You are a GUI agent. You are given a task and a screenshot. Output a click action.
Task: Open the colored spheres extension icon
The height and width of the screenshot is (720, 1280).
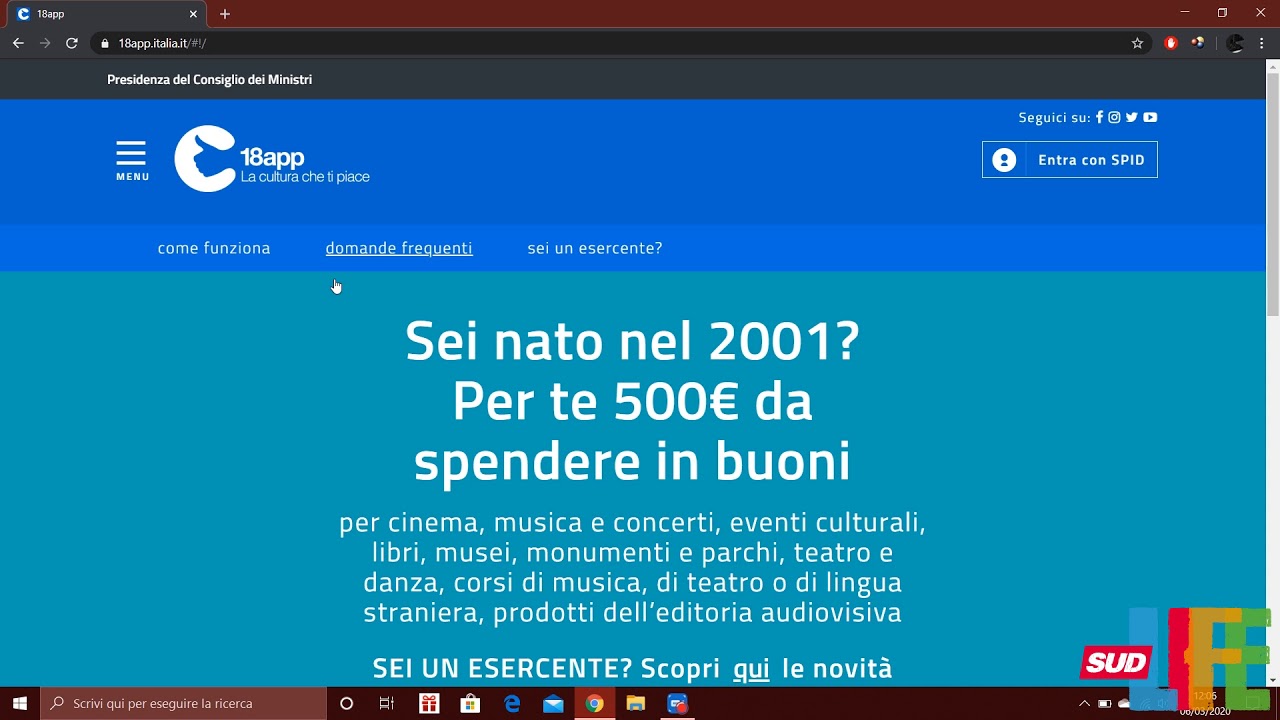pos(1198,43)
